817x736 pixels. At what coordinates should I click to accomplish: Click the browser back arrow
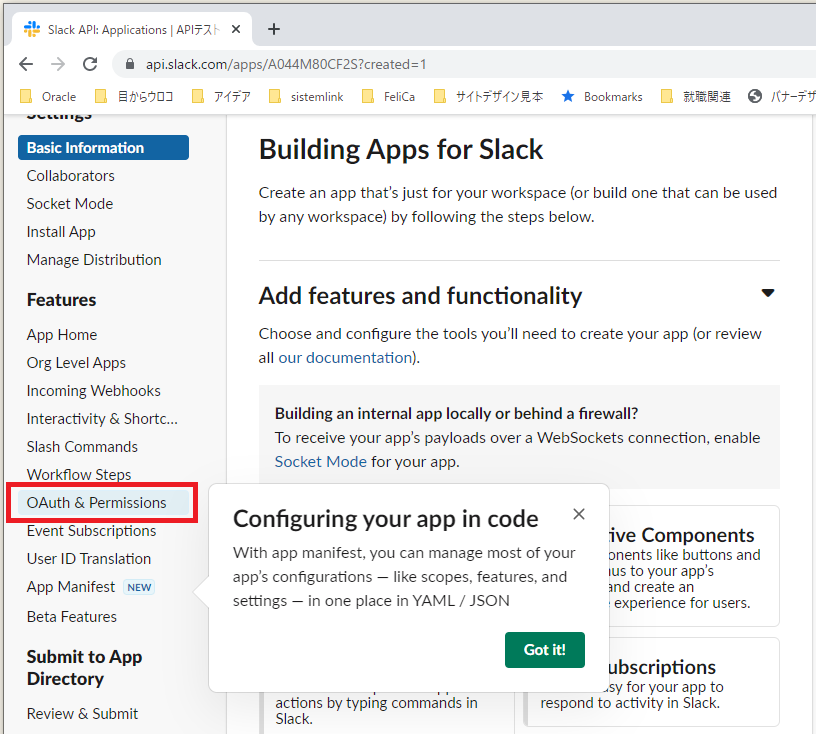click(x=26, y=62)
